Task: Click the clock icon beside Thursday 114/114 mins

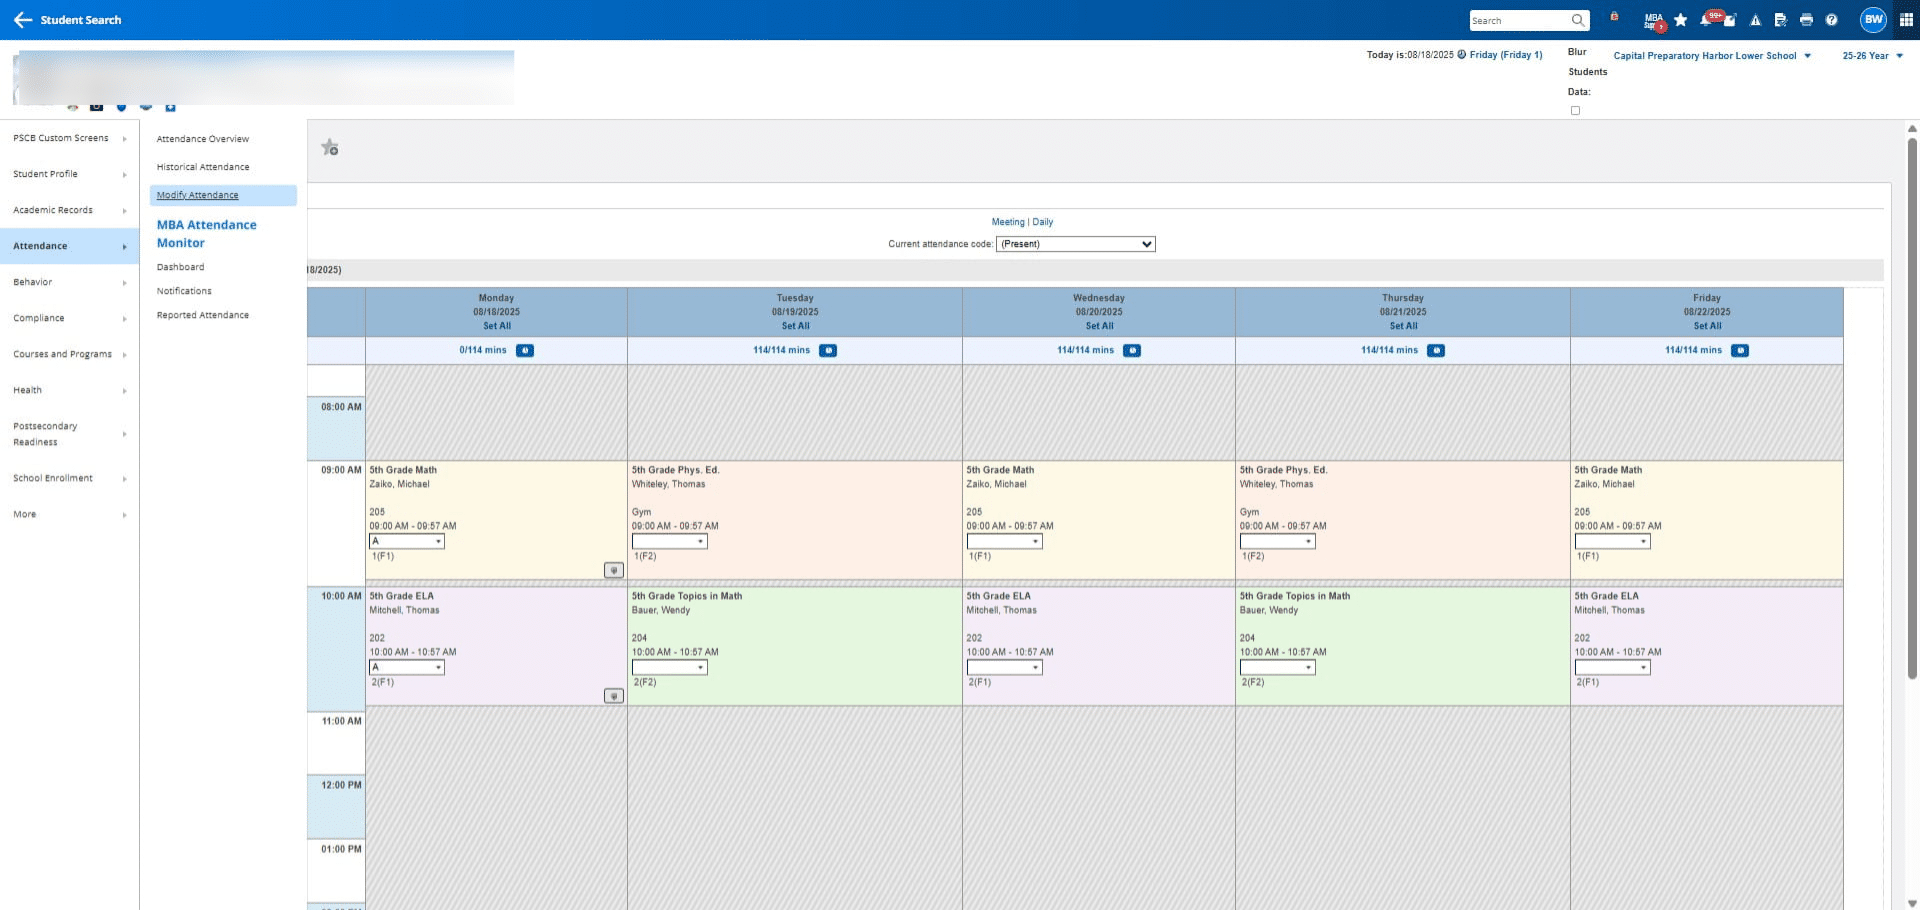Action: tap(1436, 351)
